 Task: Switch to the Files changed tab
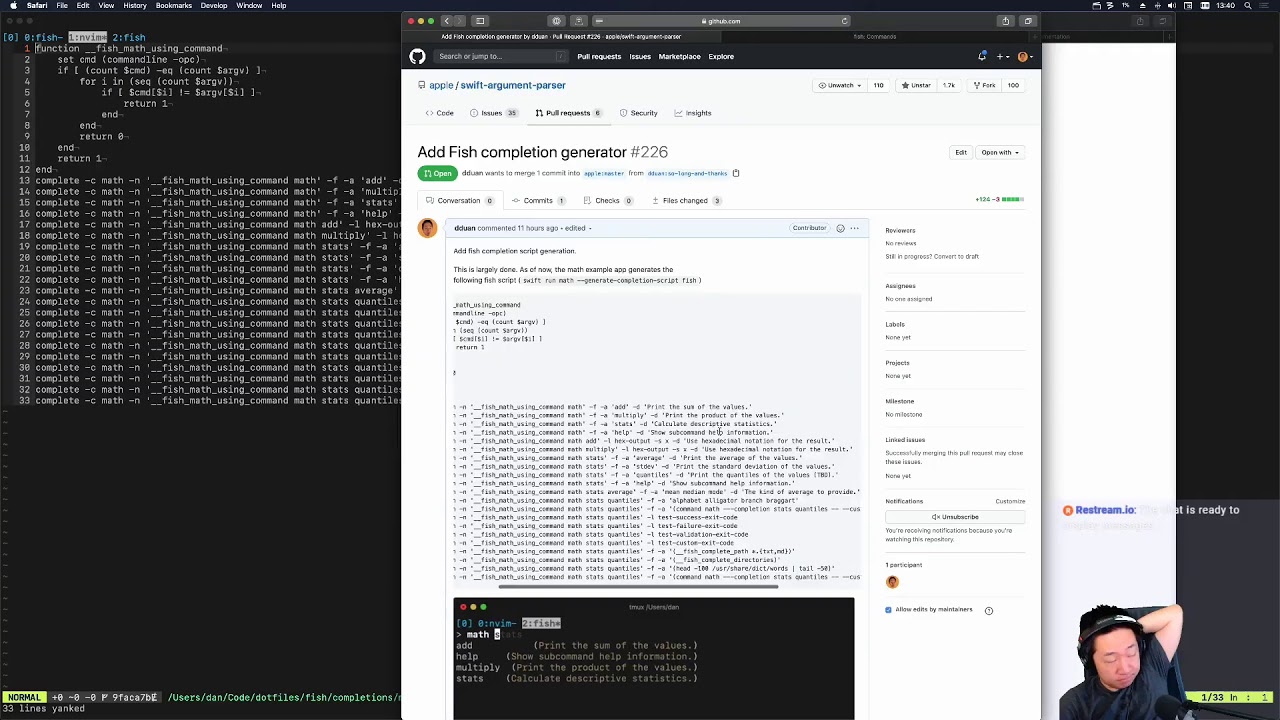[686, 201]
